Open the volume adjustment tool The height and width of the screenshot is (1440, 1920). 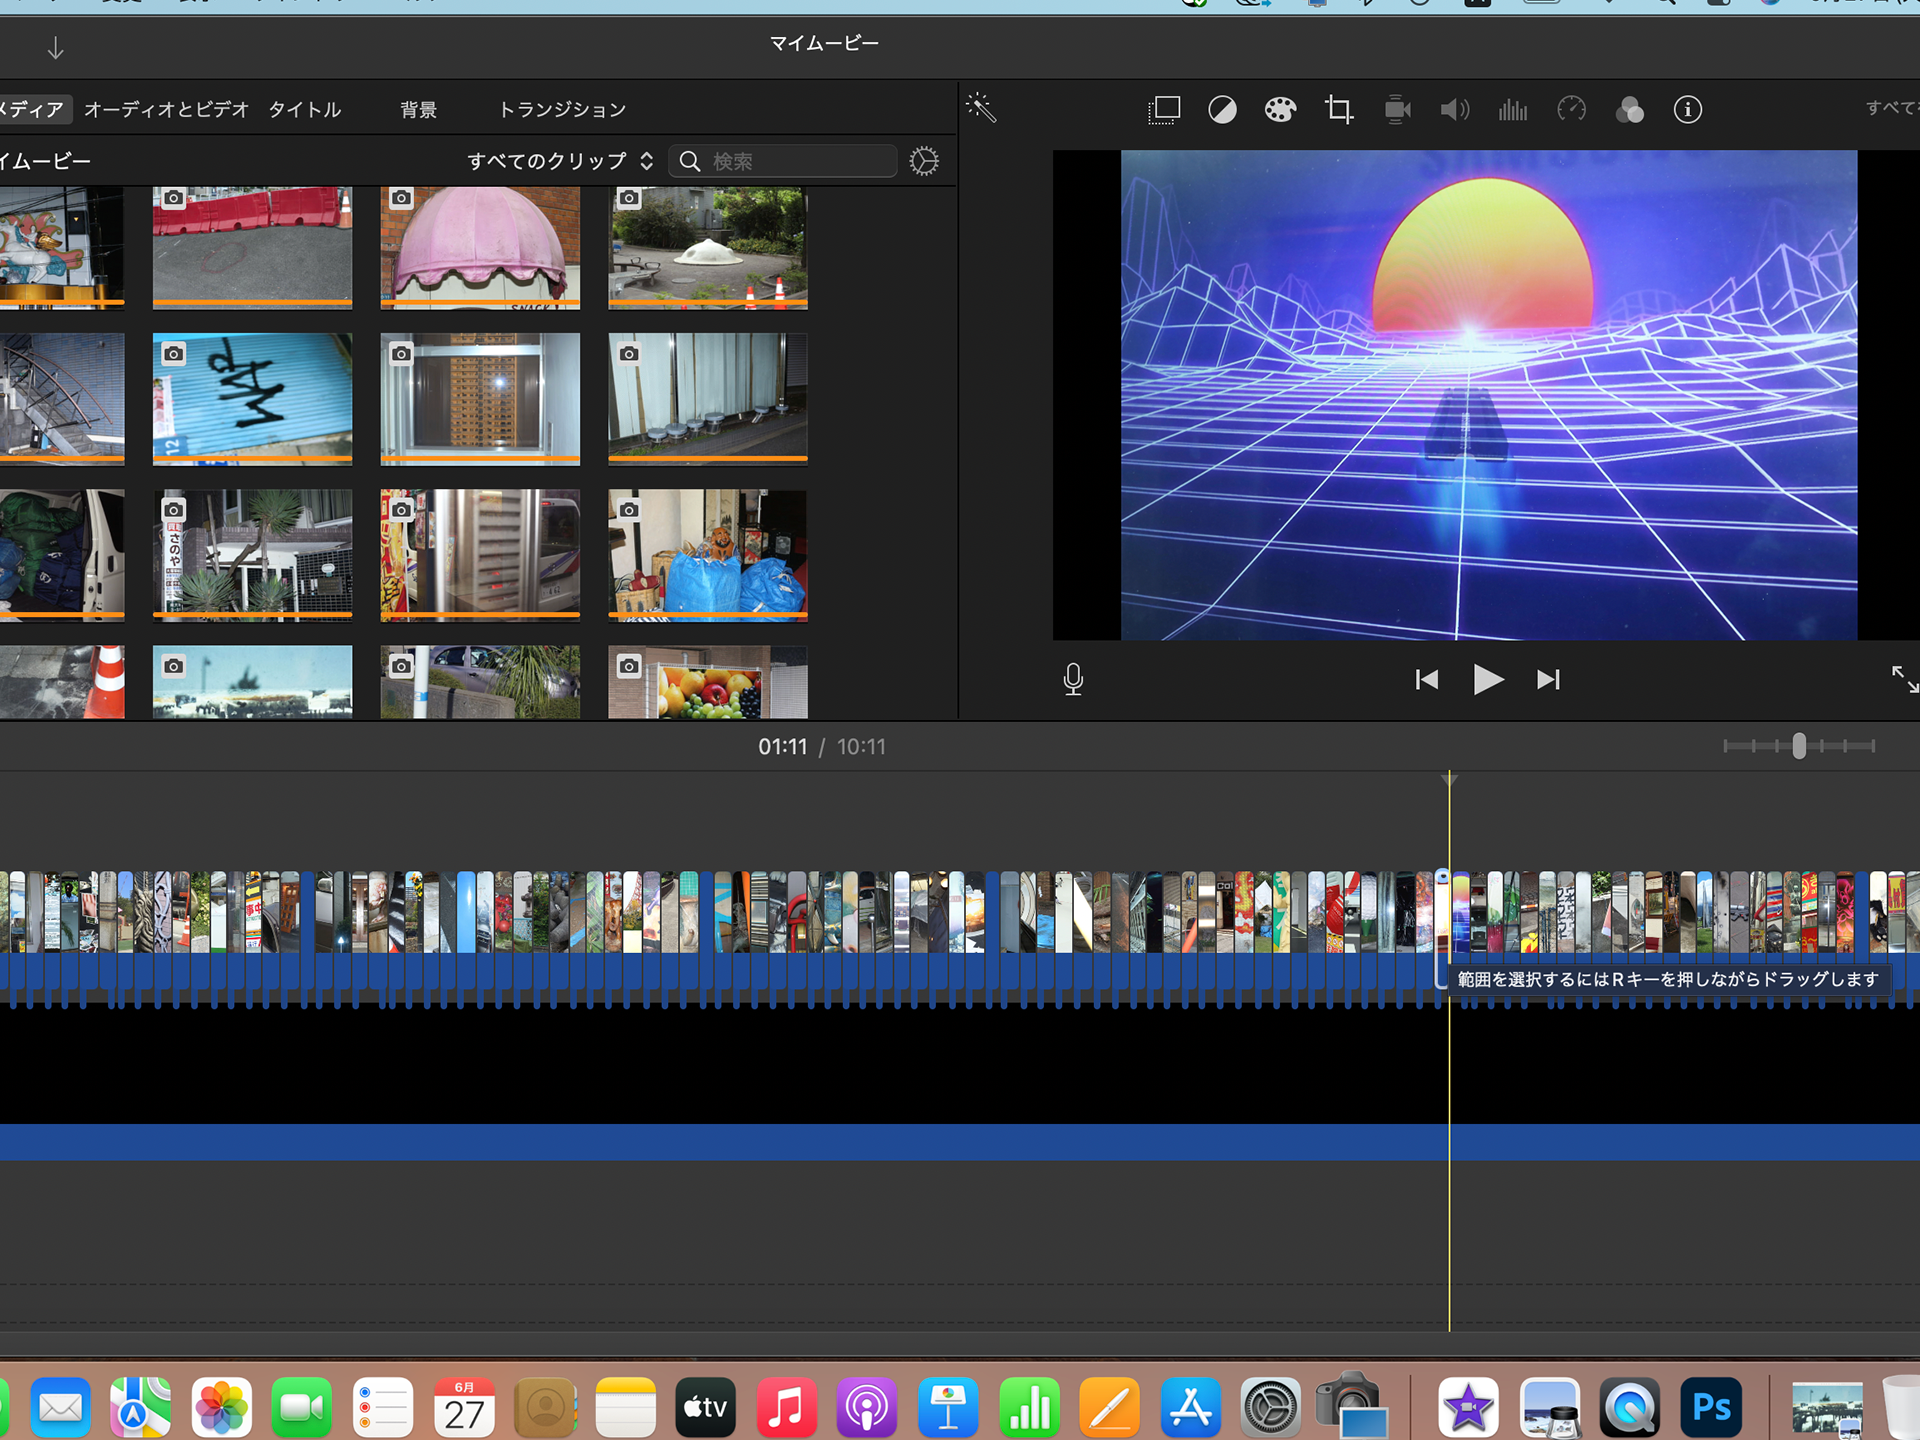pos(1455,110)
